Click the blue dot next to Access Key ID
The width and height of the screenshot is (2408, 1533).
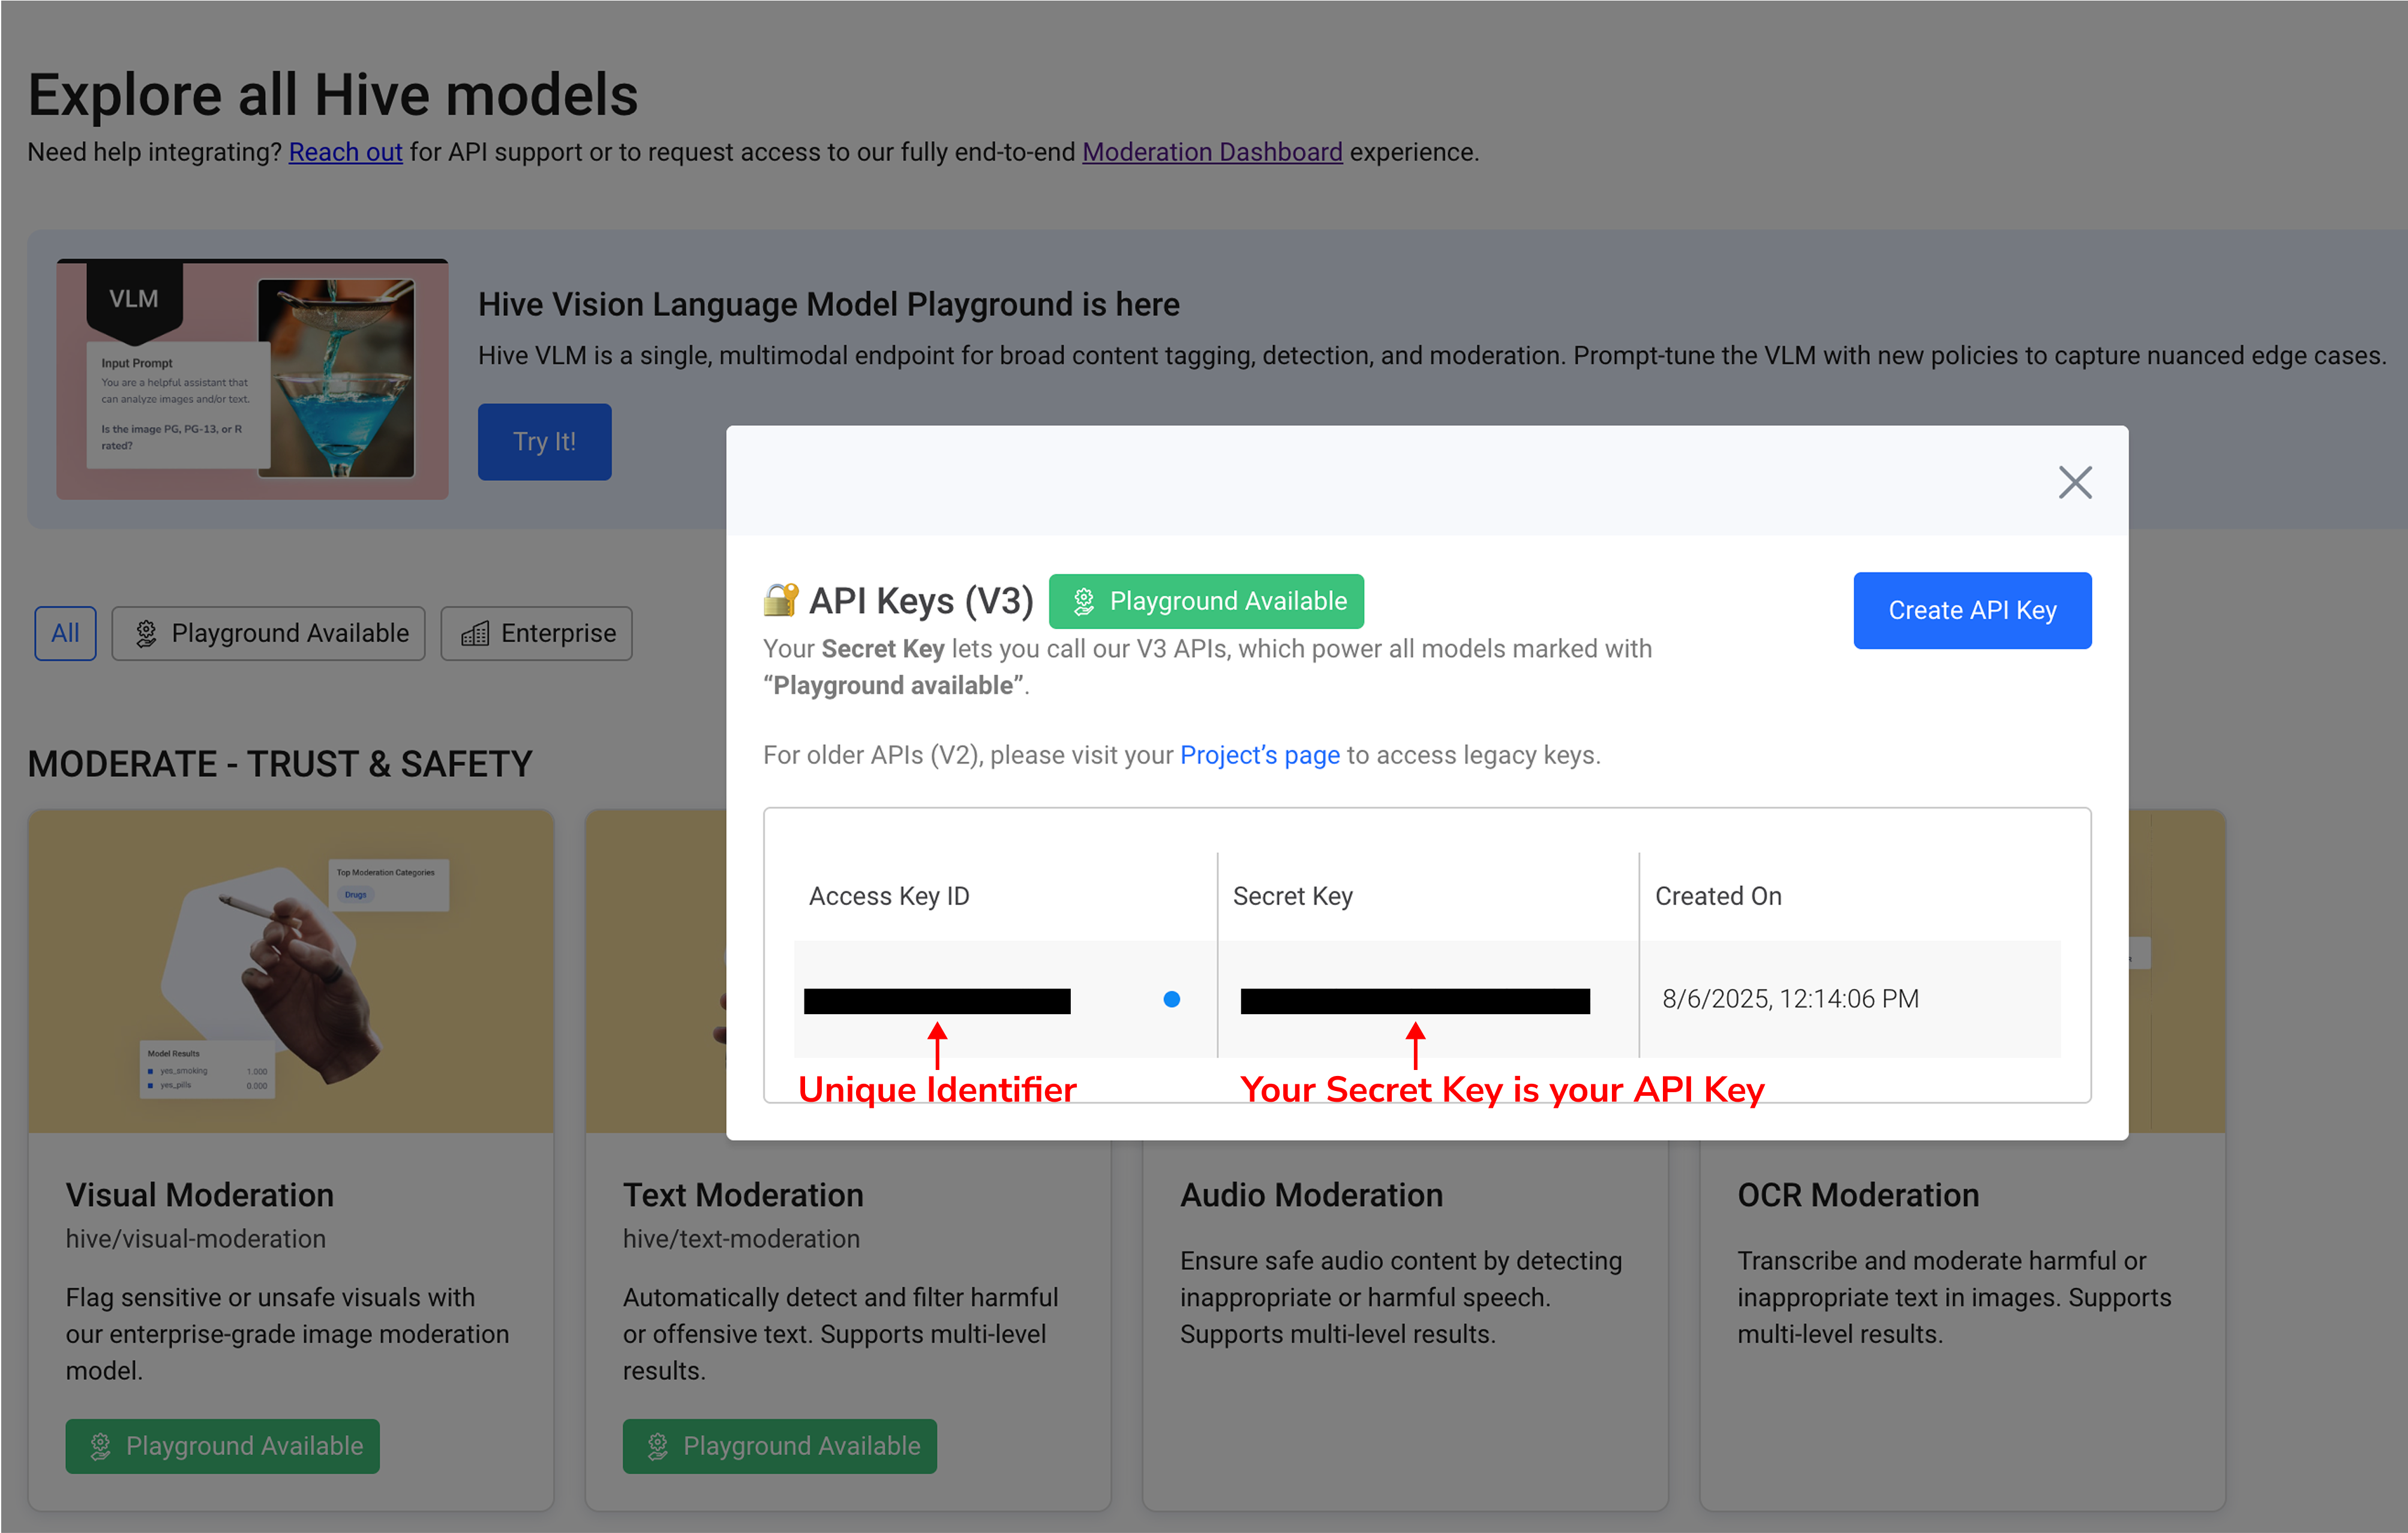[1171, 999]
